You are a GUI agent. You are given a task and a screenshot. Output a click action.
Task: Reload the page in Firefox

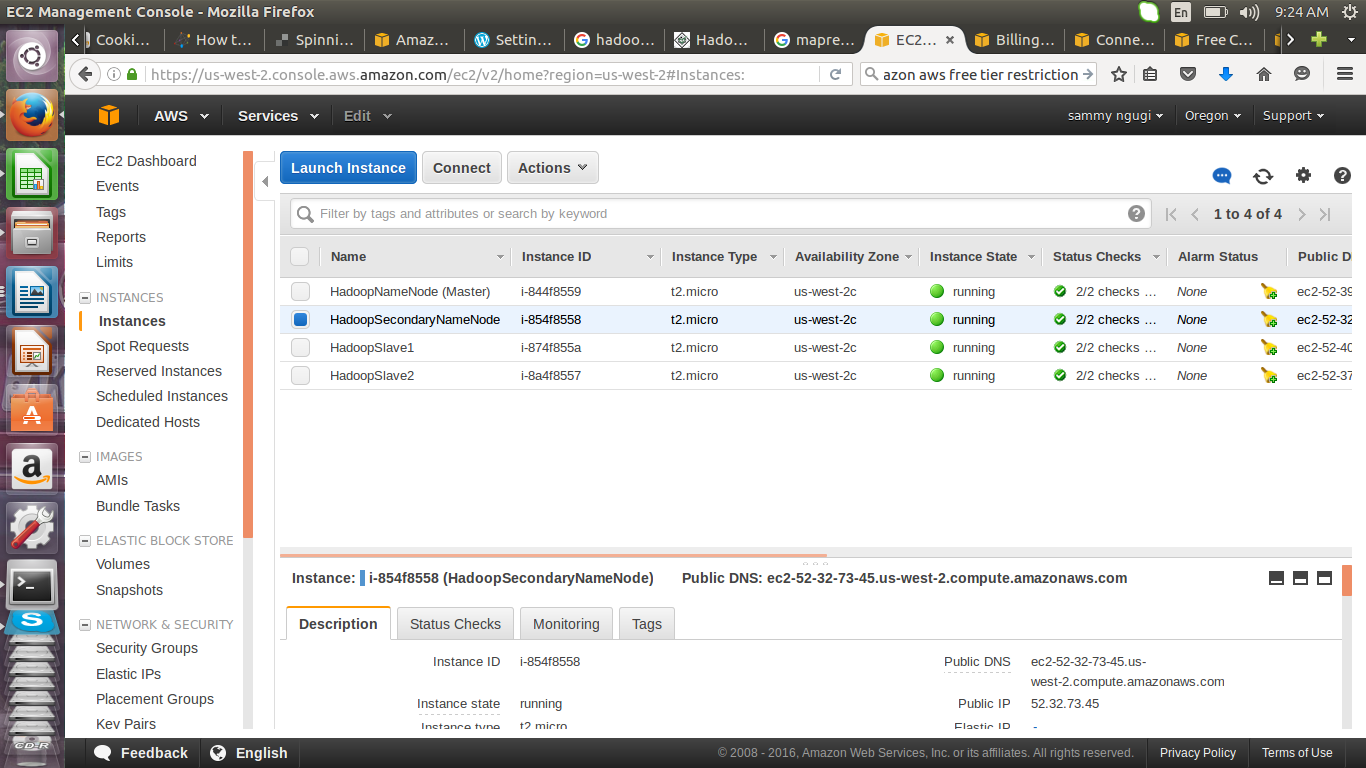coord(835,74)
